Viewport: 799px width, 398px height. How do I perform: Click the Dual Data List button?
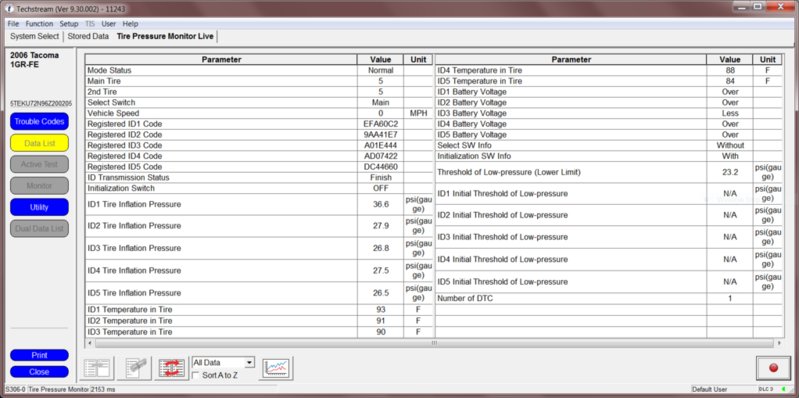pyautogui.click(x=39, y=229)
